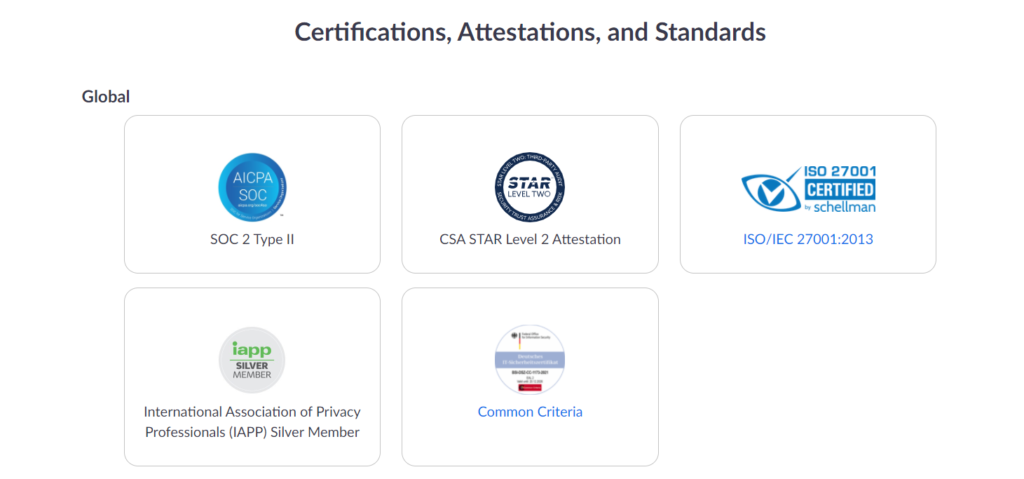Screen dimensions: 1024x479
Task: Click the Common Criteria certificate seal icon
Action: tap(530, 359)
